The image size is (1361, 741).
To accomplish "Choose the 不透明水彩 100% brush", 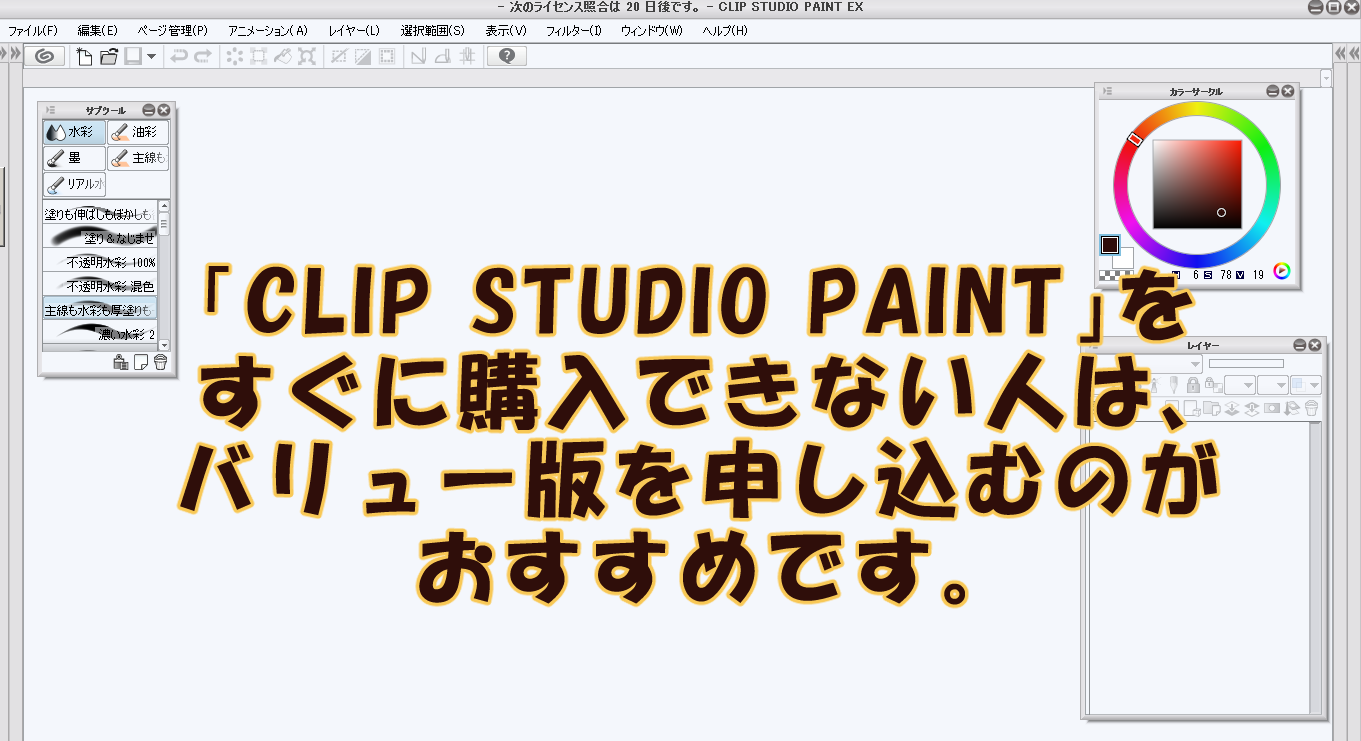I will click(x=100, y=261).
